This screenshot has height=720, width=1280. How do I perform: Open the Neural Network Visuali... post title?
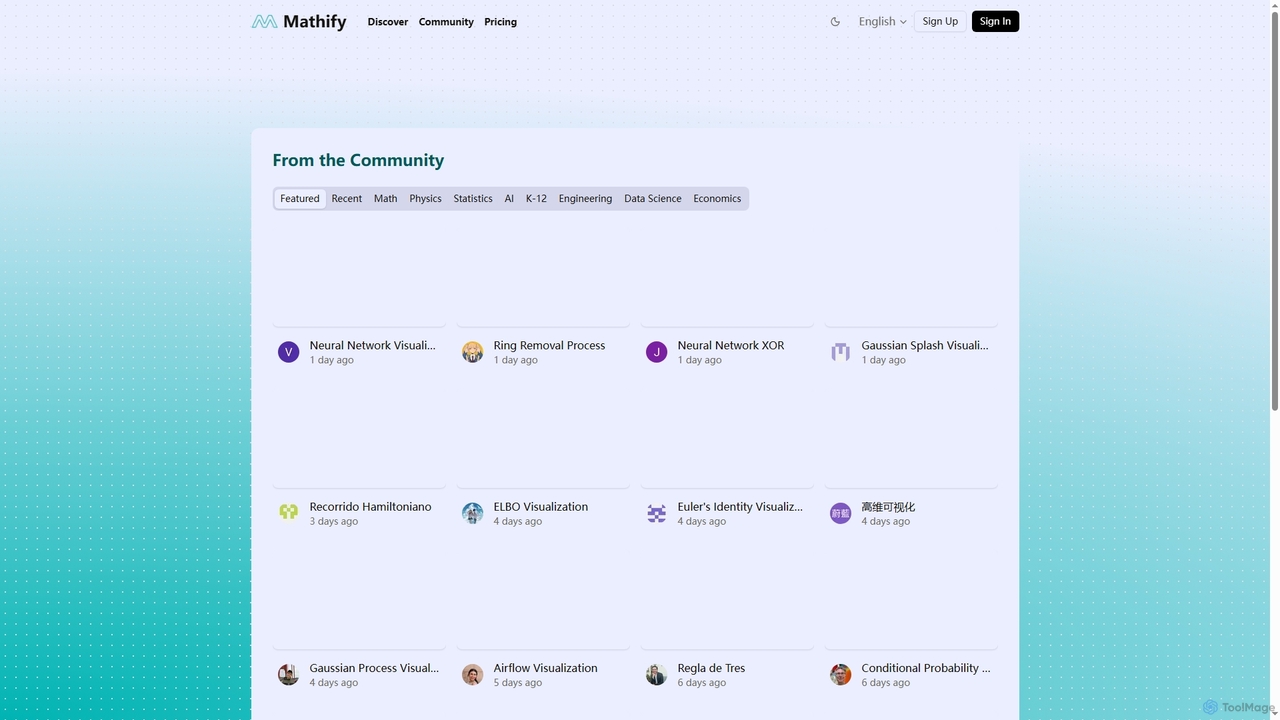click(372, 345)
